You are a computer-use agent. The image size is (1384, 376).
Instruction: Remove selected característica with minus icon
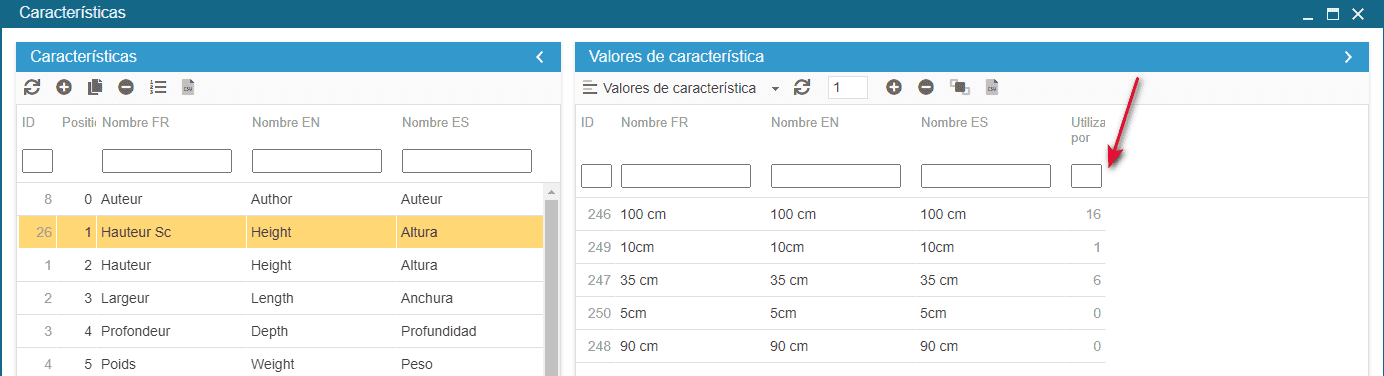126,87
